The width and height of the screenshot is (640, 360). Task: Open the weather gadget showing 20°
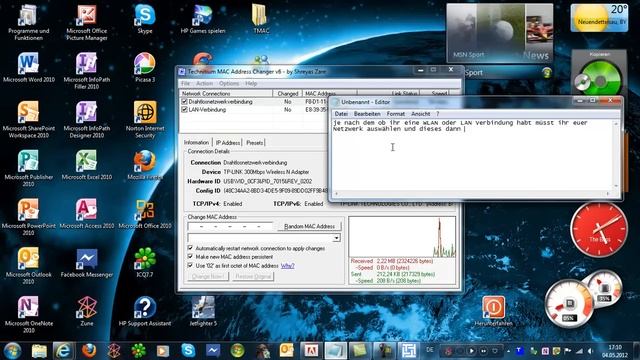tap(599, 18)
